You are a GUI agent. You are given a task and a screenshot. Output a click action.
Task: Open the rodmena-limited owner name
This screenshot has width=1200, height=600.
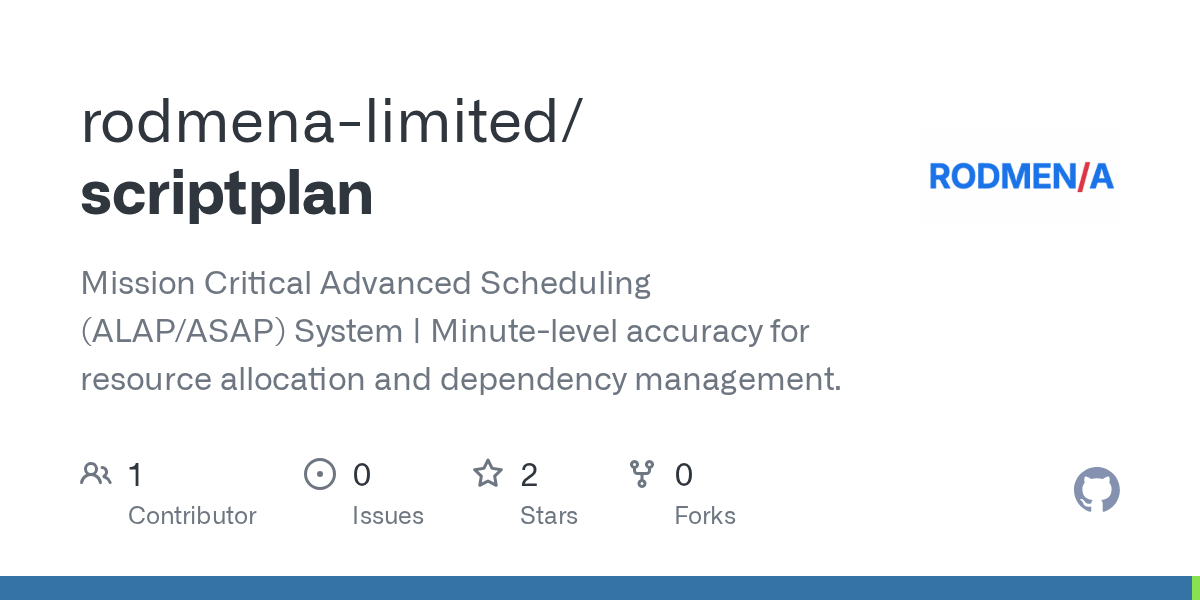click(330, 122)
